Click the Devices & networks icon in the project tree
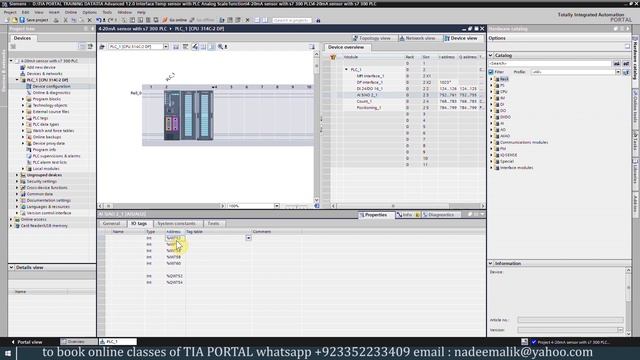Viewport: 640px width, 360px height. [x=23, y=73]
